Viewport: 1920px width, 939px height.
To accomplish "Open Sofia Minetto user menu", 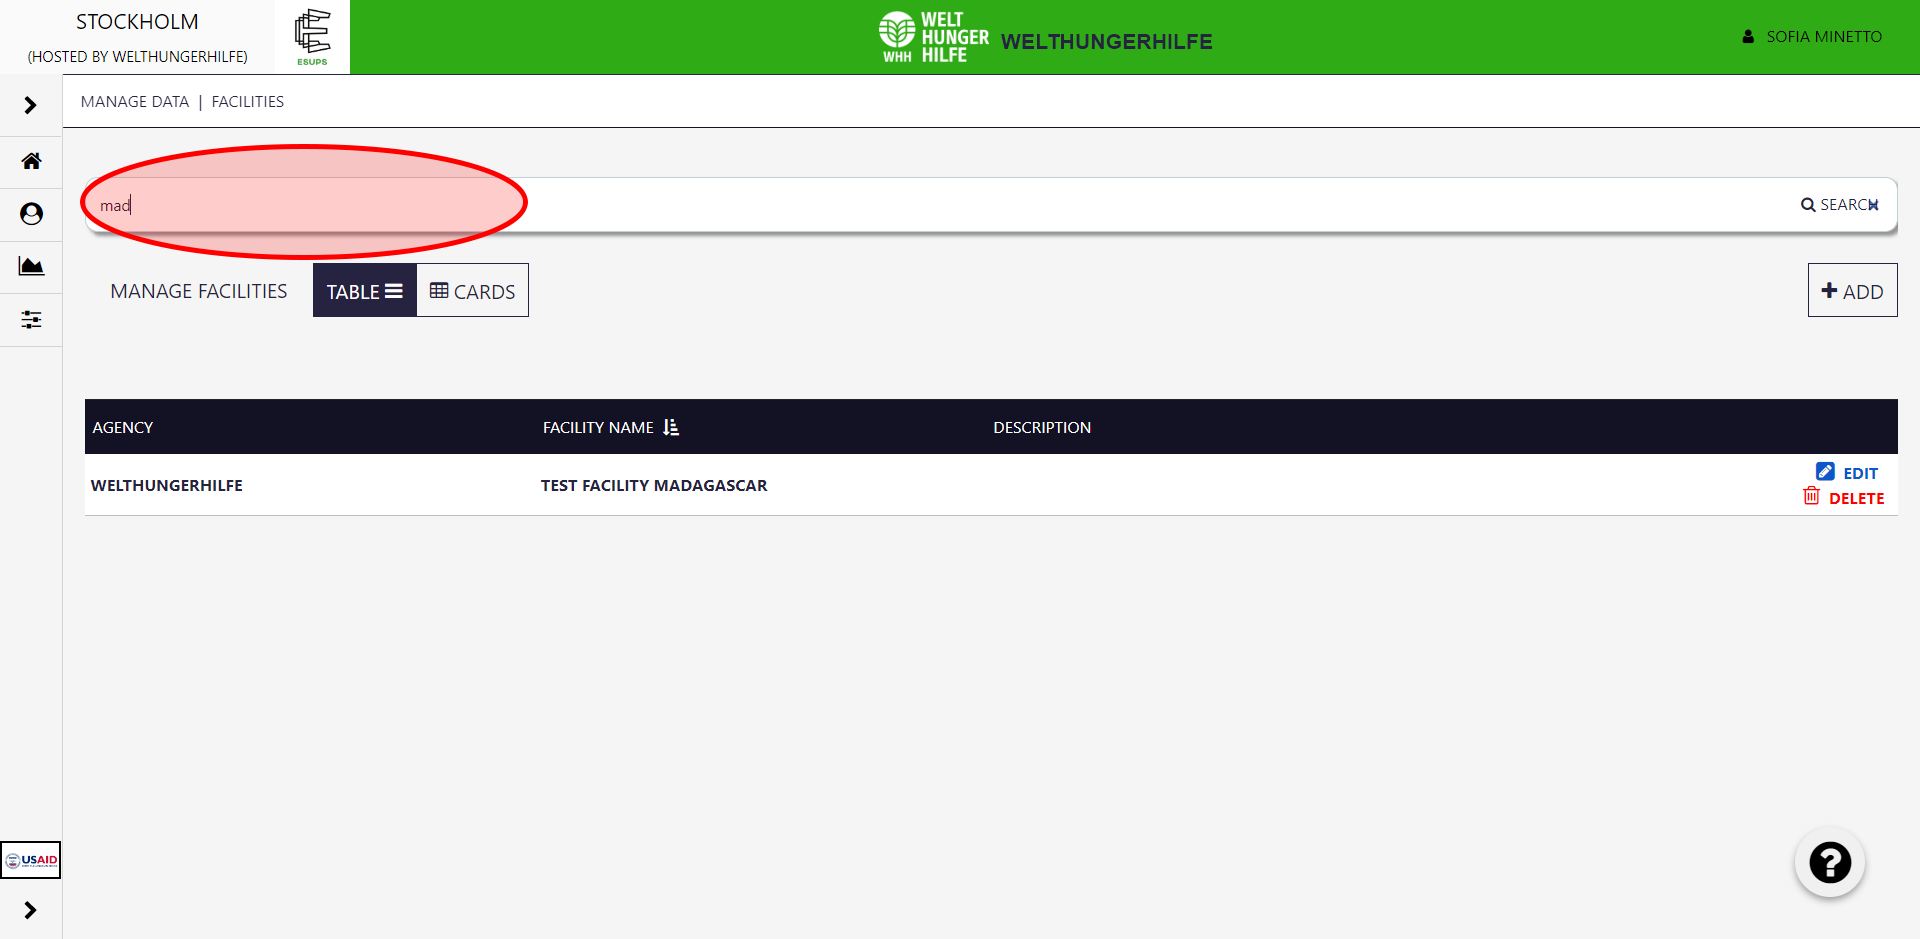I will 1812,37.
